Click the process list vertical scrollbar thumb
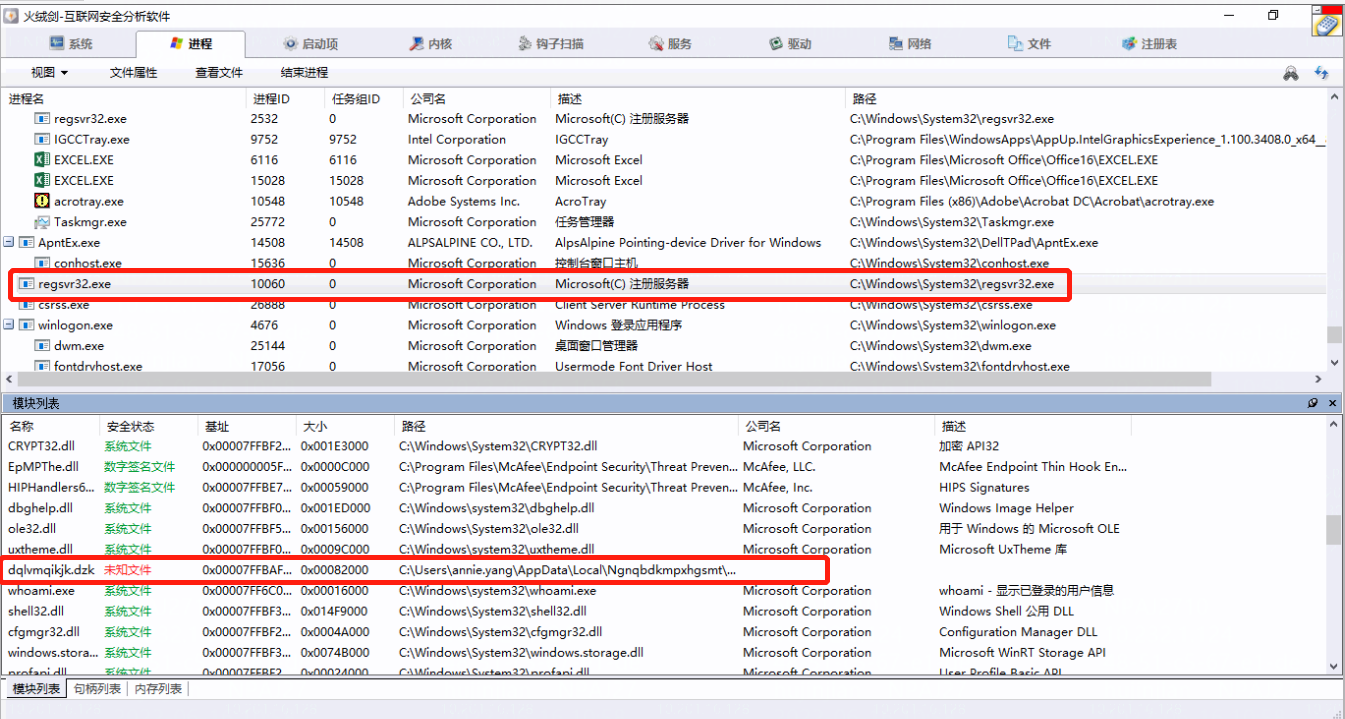The width and height of the screenshot is (1345, 719). pyautogui.click(x=1334, y=334)
